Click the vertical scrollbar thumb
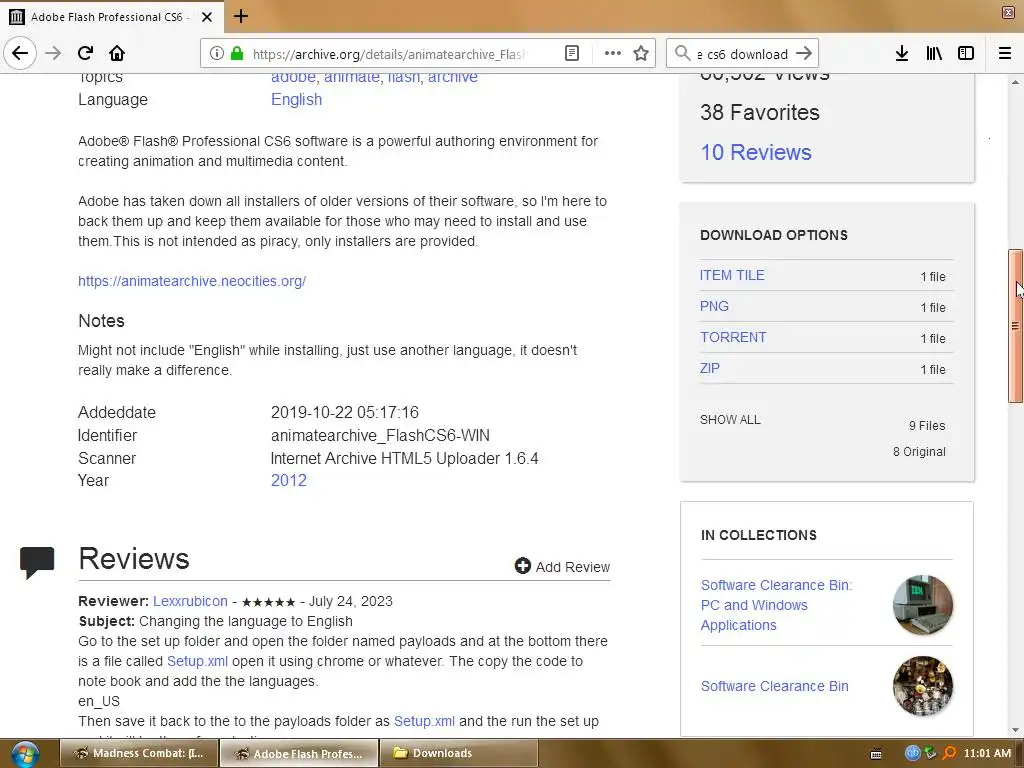 [x=1016, y=325]
